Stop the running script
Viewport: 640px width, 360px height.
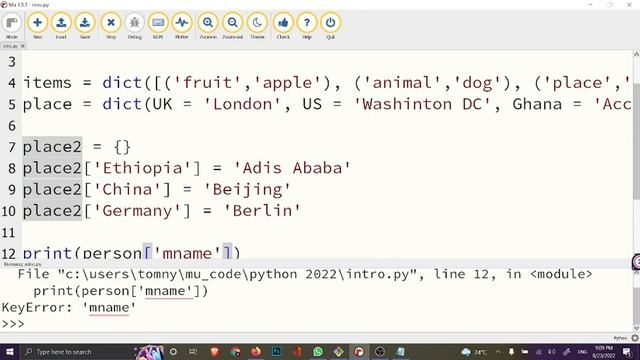(x=111, y=25)
